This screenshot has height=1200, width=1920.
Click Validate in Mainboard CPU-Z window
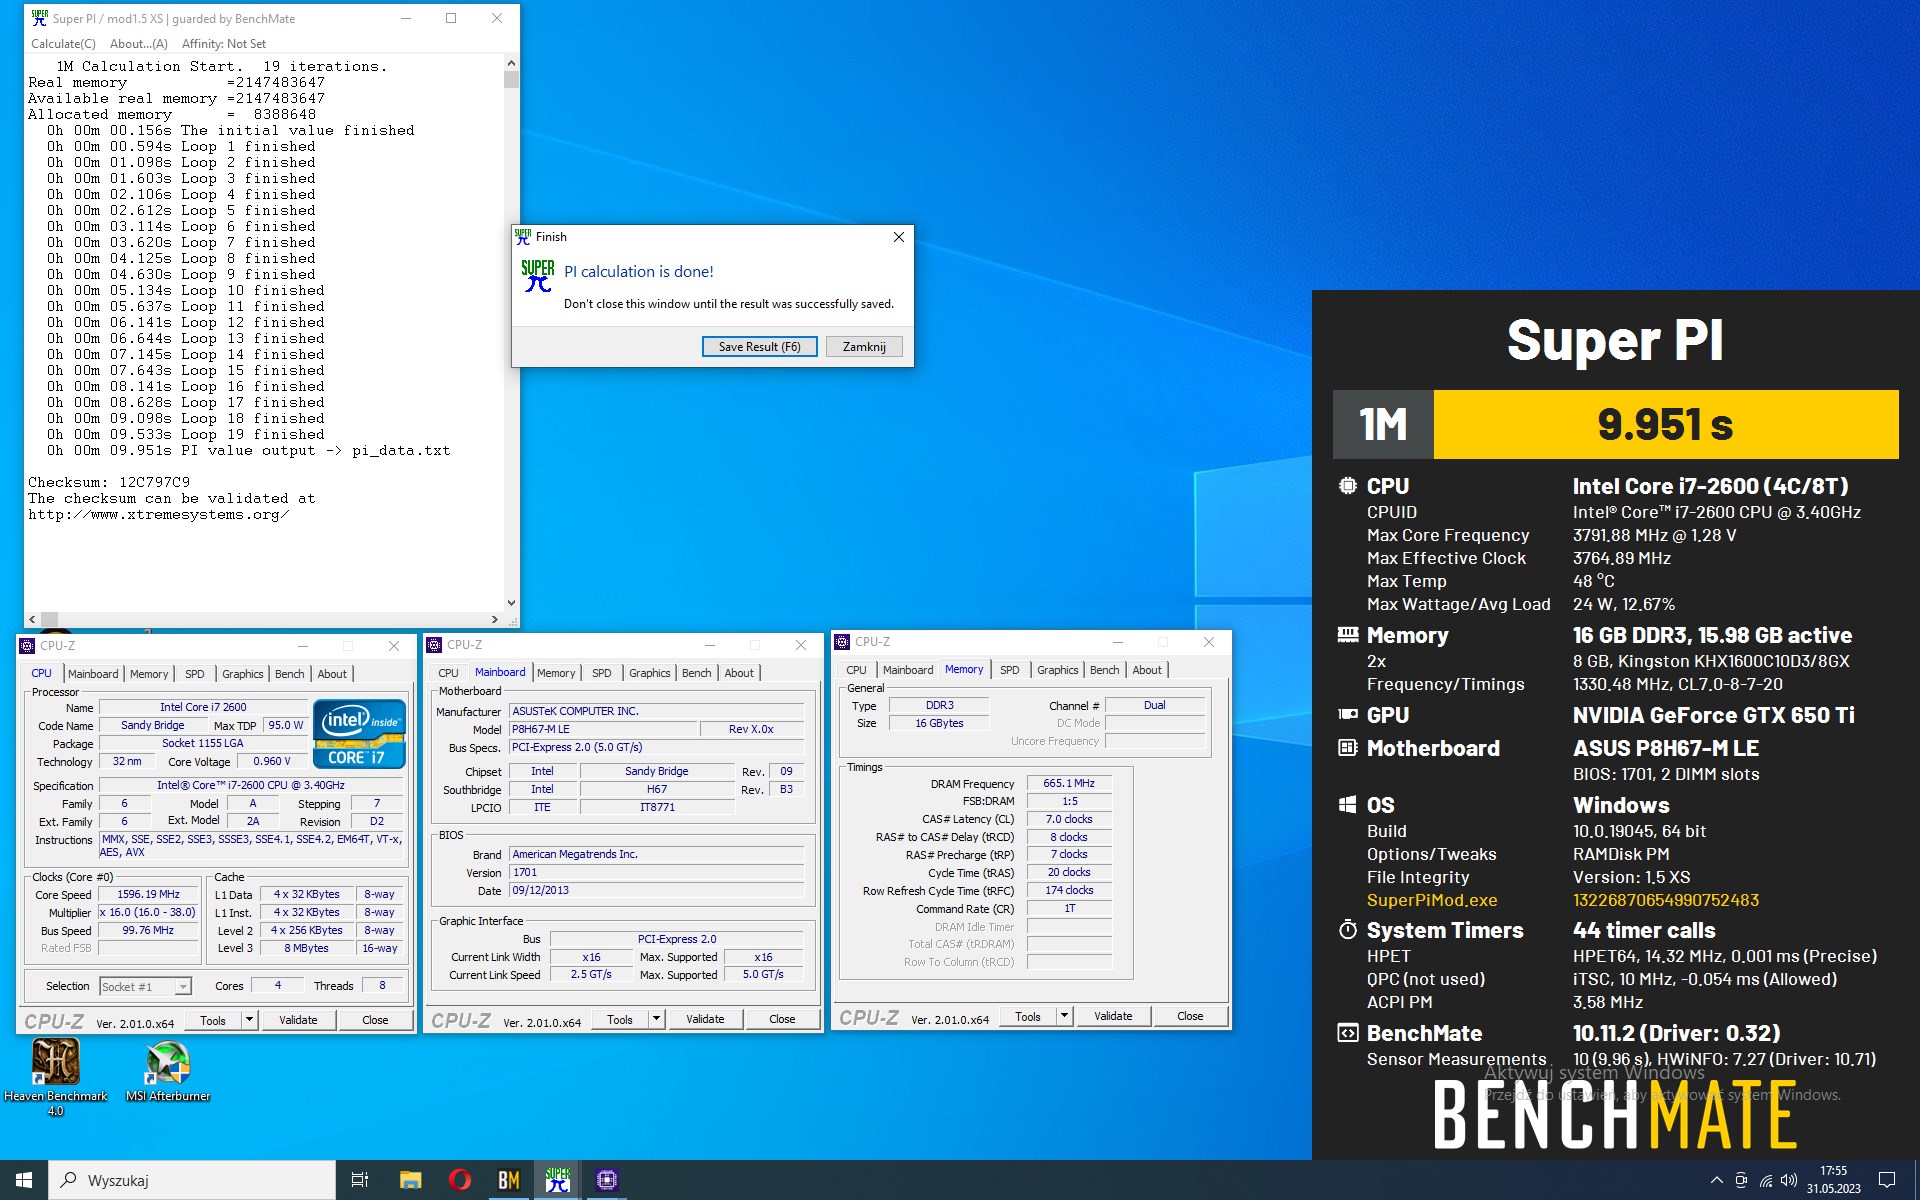click(705, 1019)
